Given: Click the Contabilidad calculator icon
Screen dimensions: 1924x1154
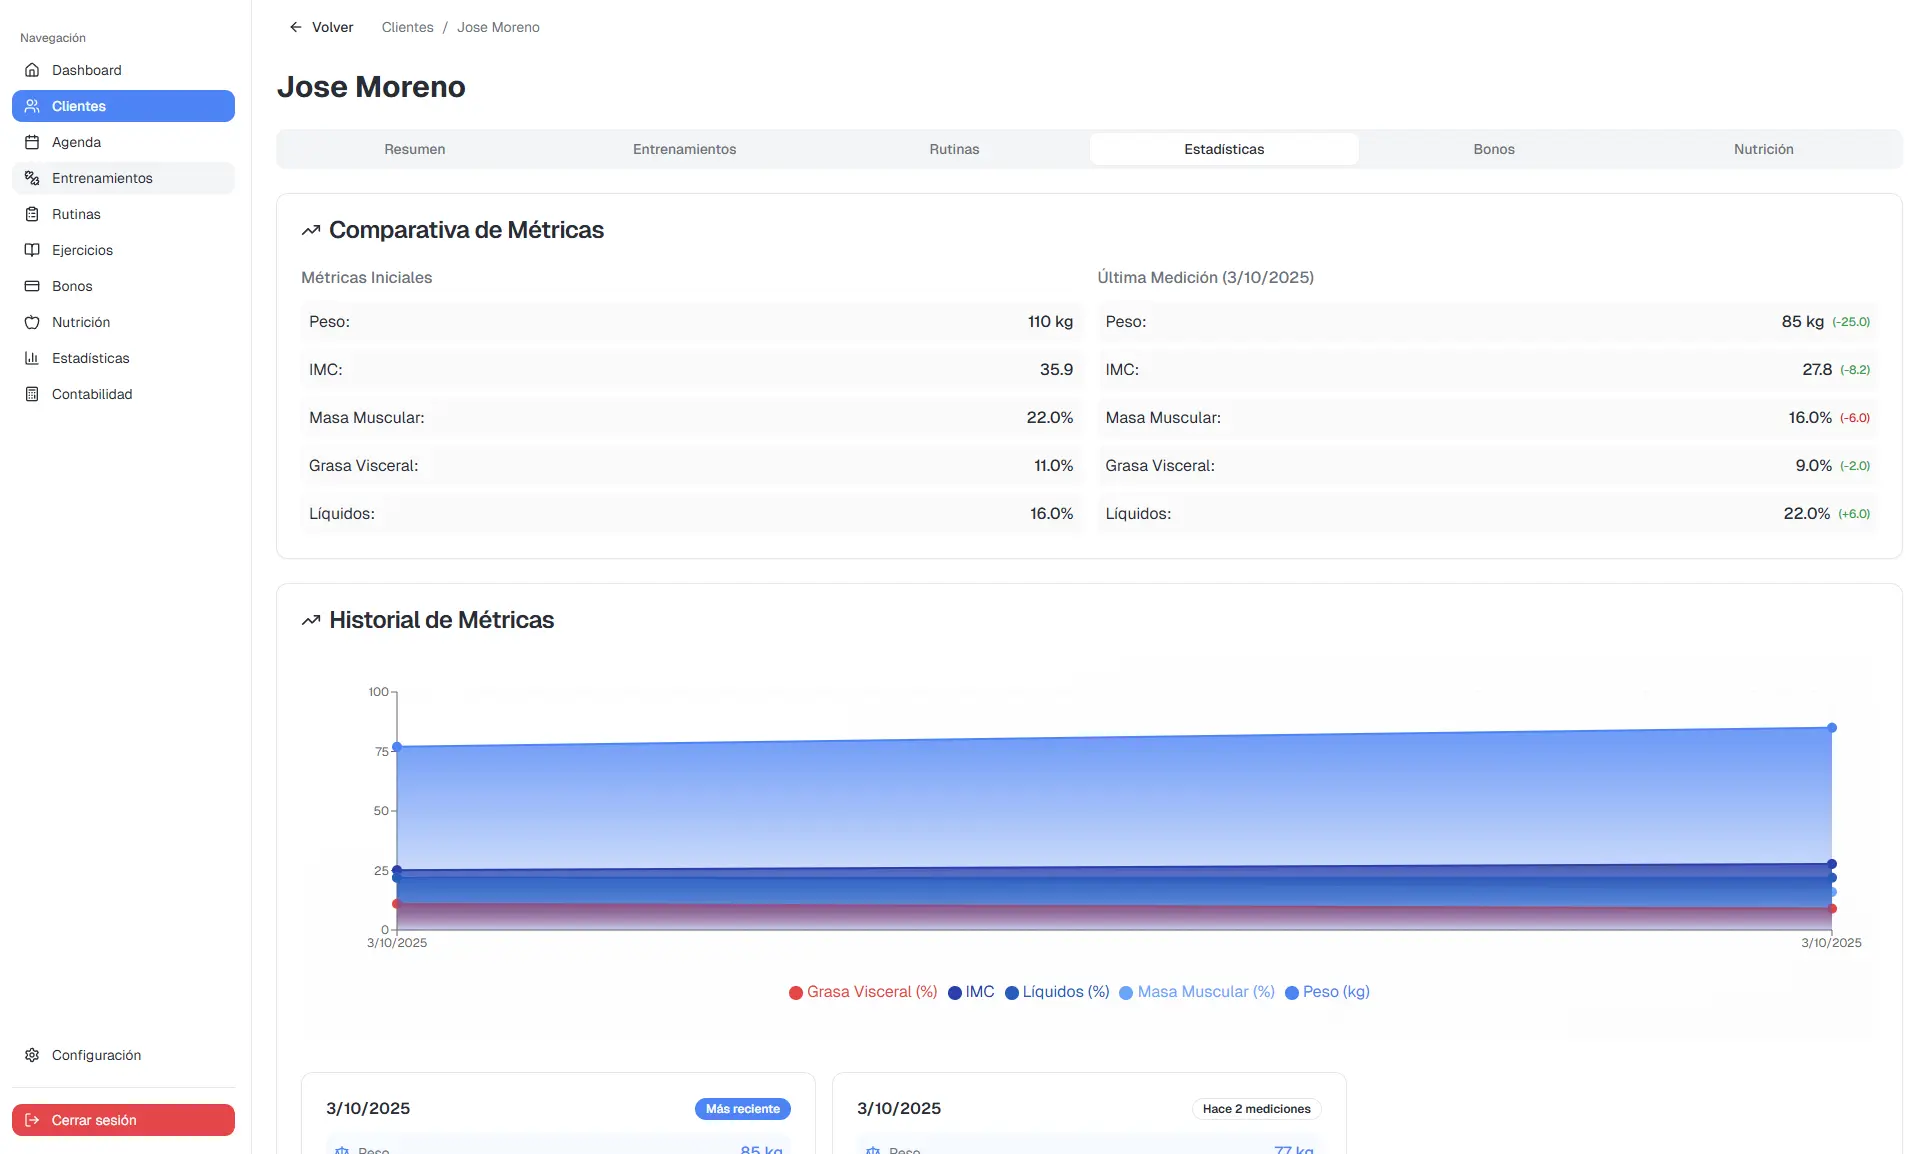Looking at the screenshot, I should pos(32,394).
